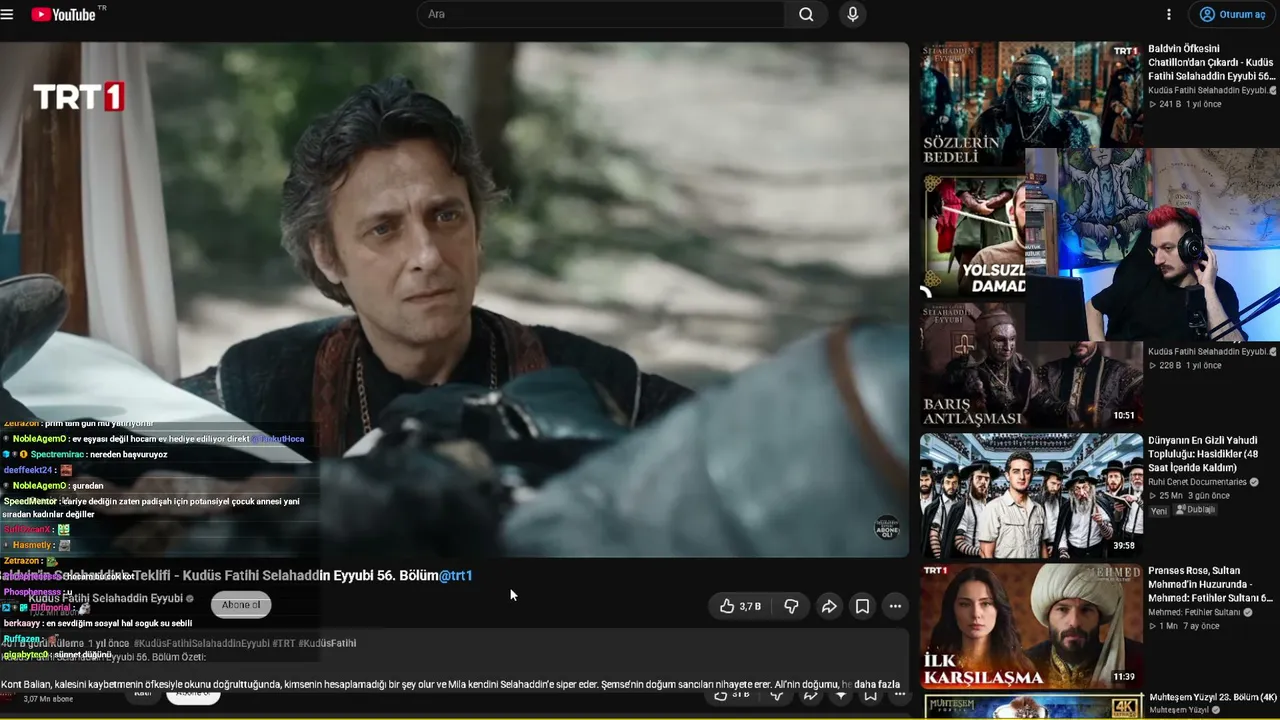Like the video showing 3,7 B likes
The image size is (1280, 720).
[740, 606]
